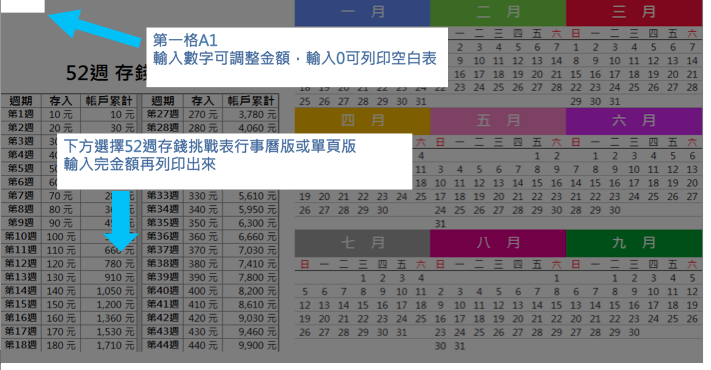
Task: Select the 第40週 row label
Action: pos(163,291)
